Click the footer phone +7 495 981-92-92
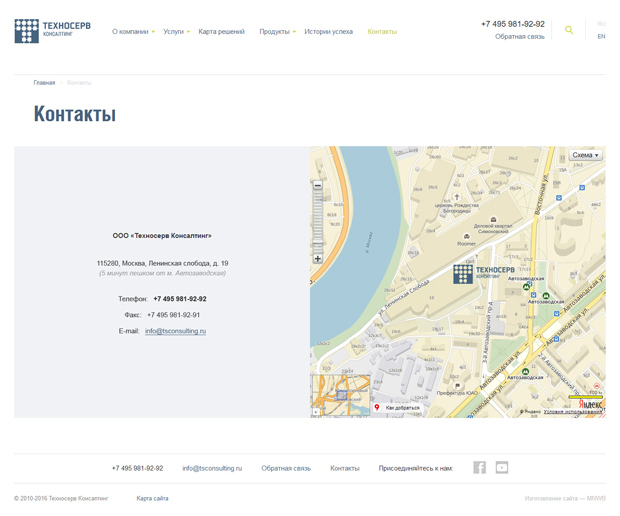This screenshot has width=620, height=516. tap(138, 468)
